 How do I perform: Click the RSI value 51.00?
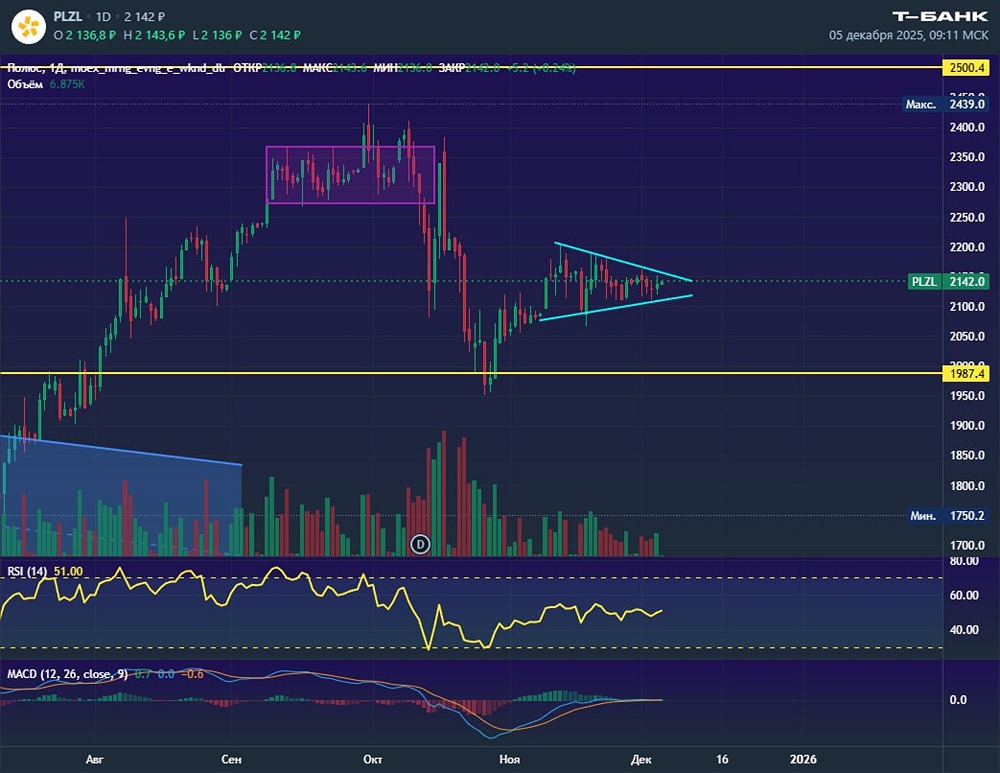tap(68, 571)
